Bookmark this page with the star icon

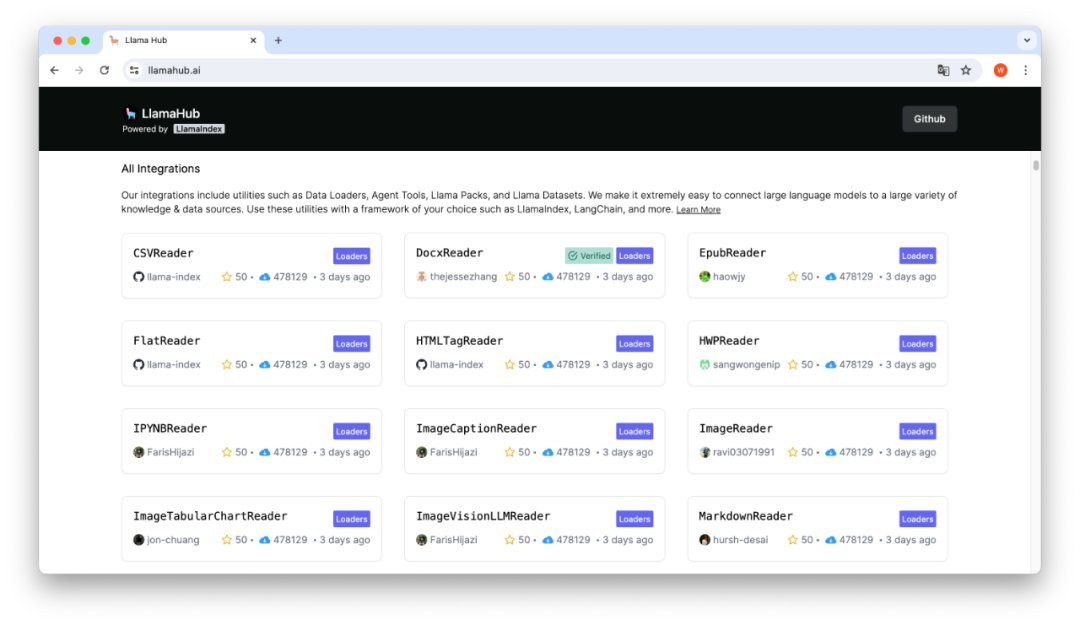tap(966, 70)
